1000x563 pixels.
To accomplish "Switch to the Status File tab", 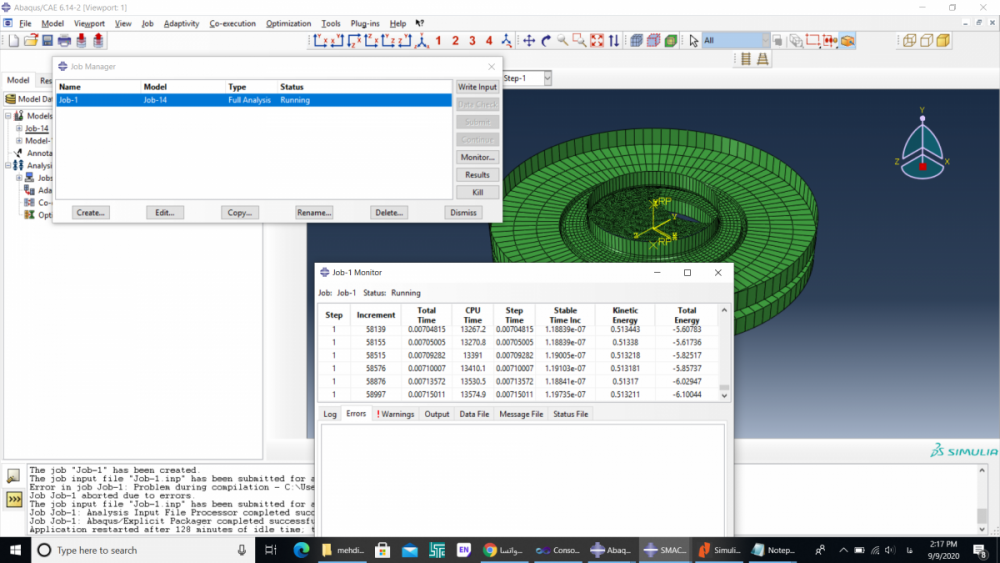I will pyautogui.click(x=570, y=414).
